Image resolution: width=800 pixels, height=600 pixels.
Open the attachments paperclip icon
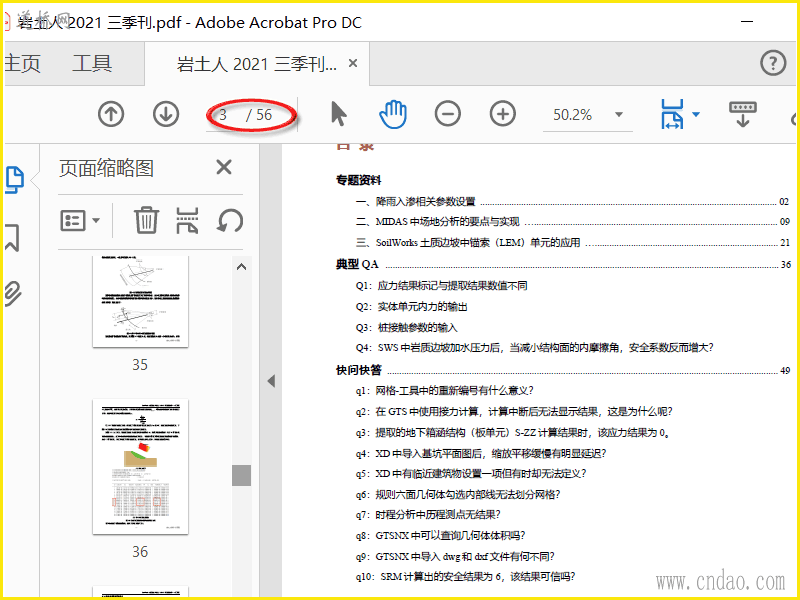(12, 293)
